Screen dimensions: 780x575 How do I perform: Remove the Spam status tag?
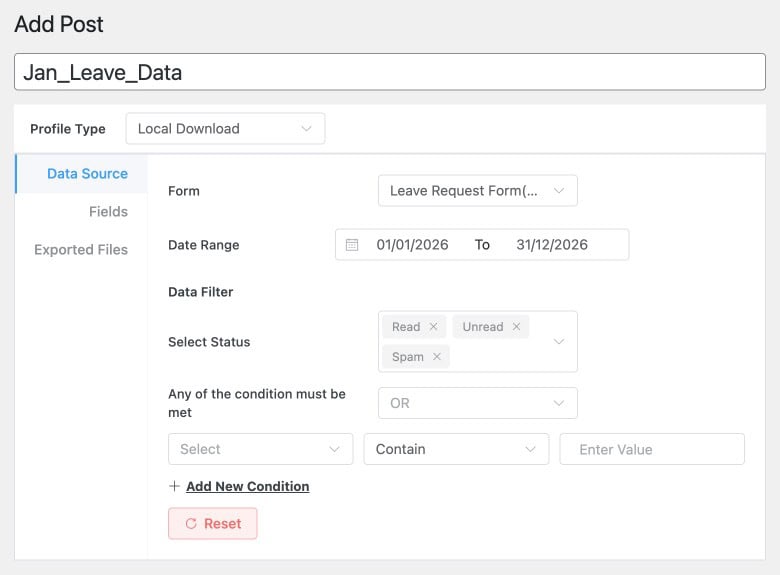click(437, 357)
